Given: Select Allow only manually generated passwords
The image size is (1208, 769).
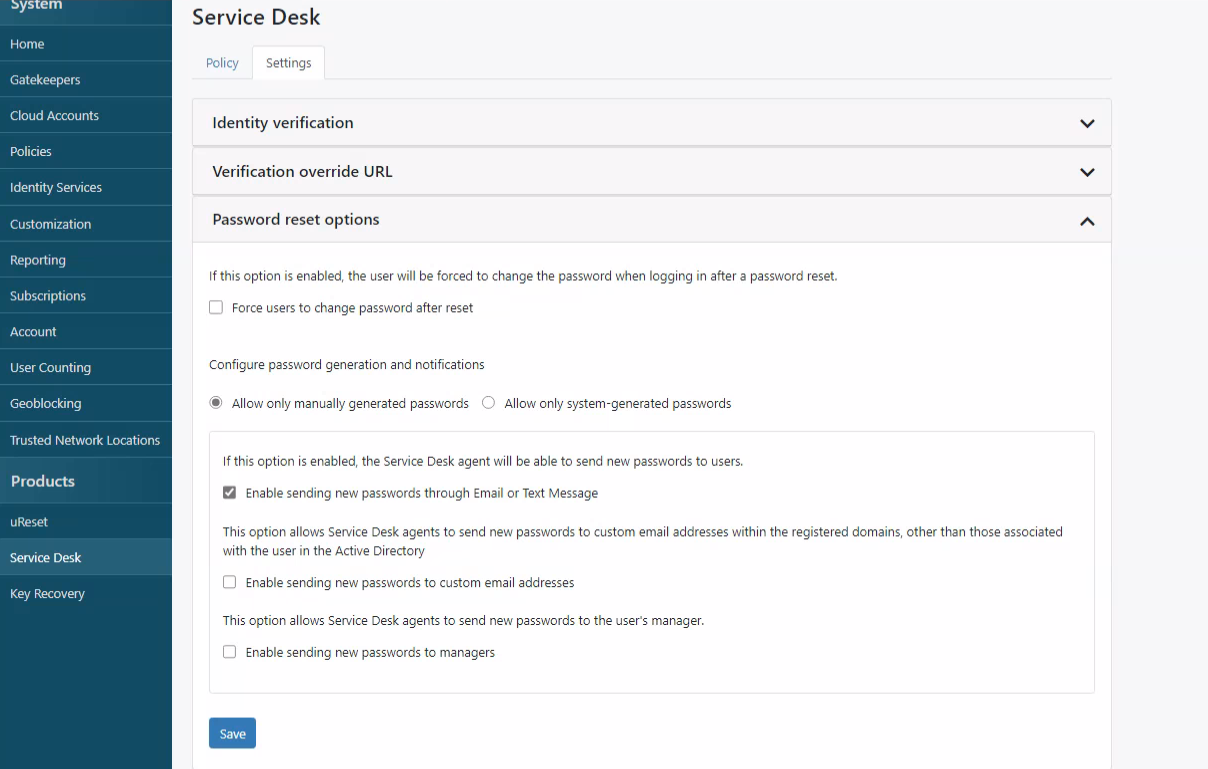Looking at the screenshot, I should 216,404.
